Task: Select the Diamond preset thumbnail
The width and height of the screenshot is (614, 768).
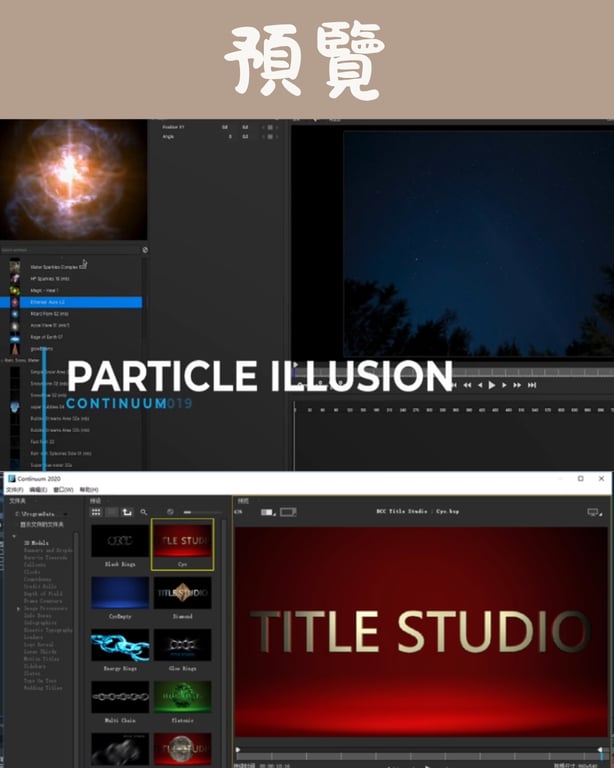Action: click(183, 593)
